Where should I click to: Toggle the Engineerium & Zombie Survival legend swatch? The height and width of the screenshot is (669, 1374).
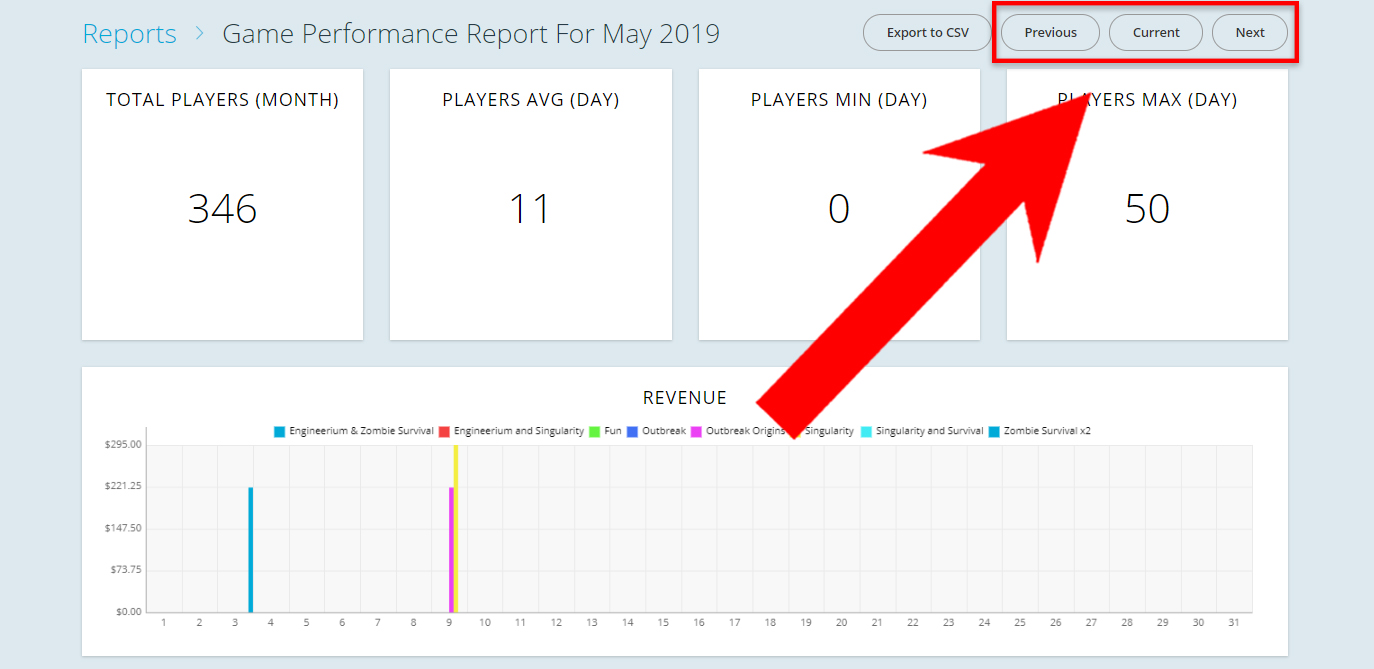[x=280, y=431]
